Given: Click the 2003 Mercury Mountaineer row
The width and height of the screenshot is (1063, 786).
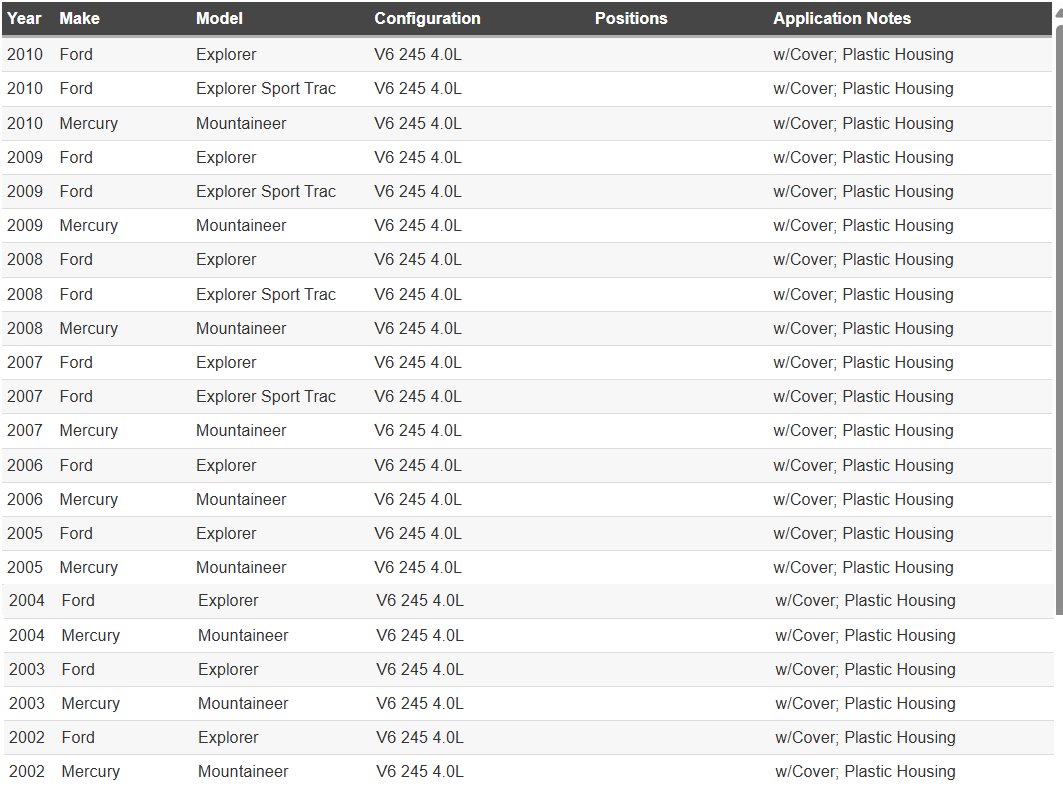Looking at the screenshot, I should tap(242, 703).
